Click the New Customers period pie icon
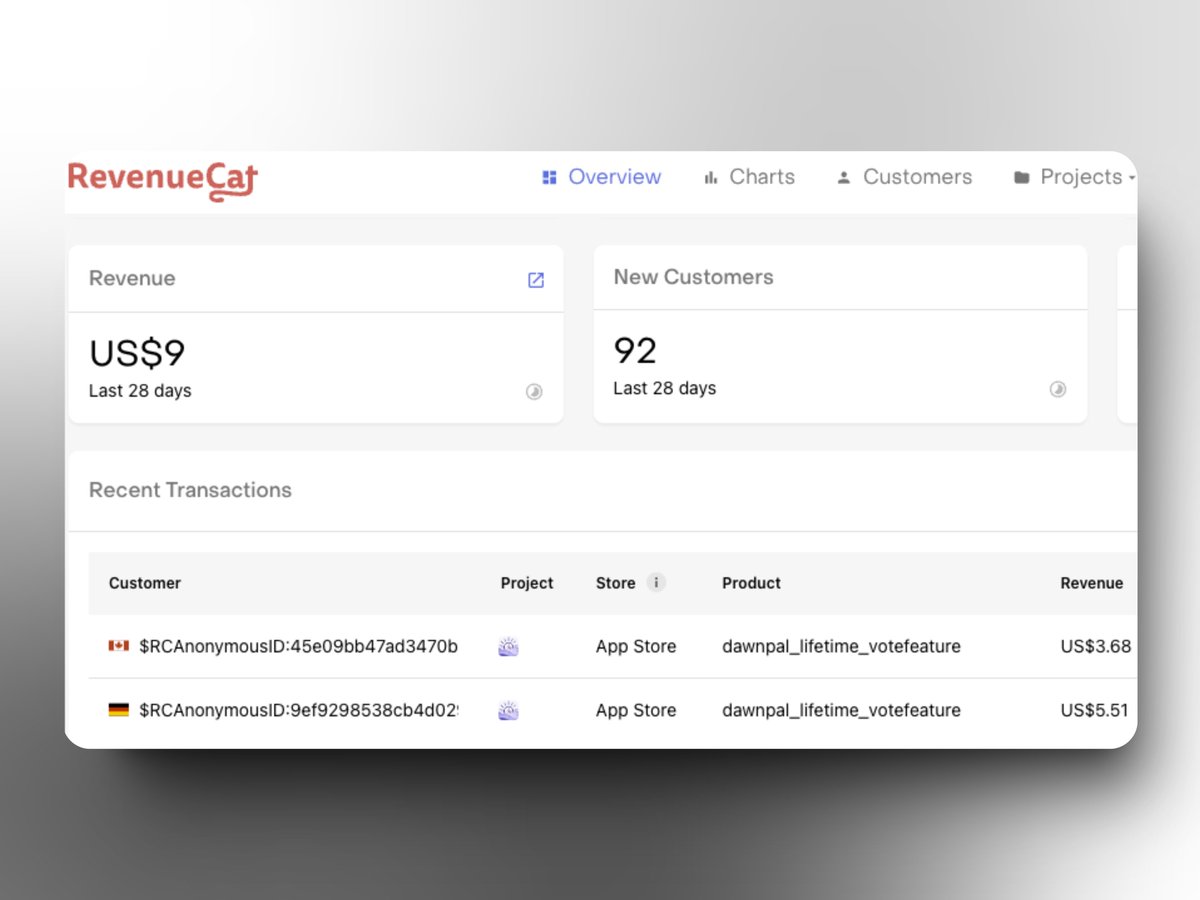 point(1058,389)
